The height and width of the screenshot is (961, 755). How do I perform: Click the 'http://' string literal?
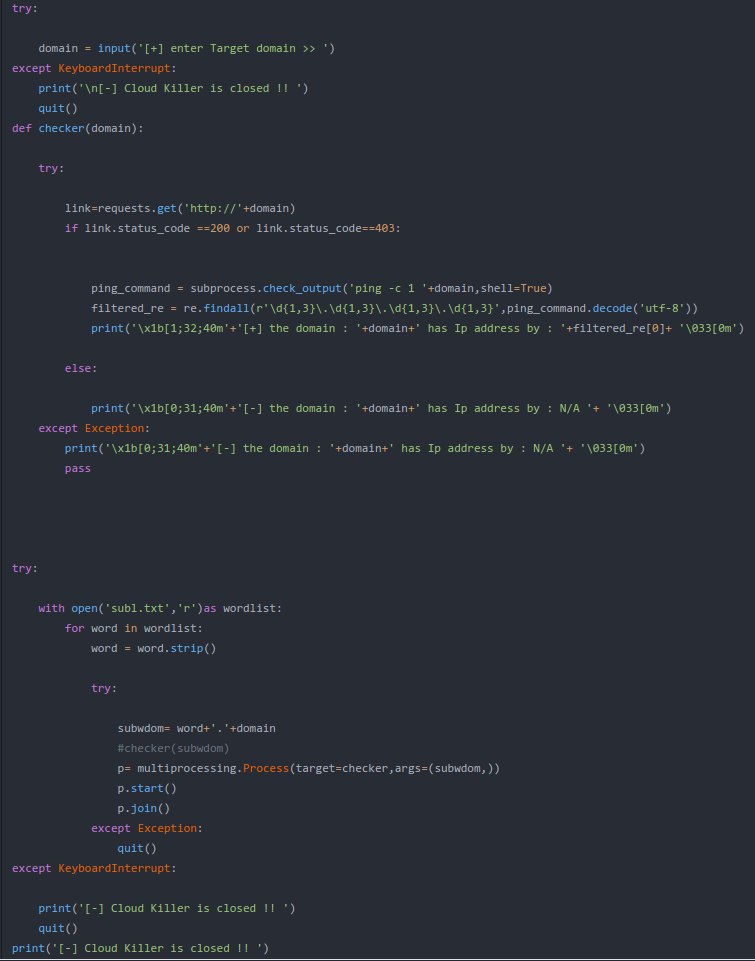tap(213, 208)
